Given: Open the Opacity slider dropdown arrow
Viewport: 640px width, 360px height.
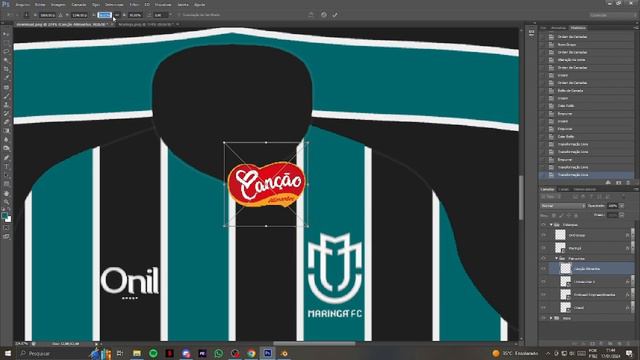Looking at the screenshot, I should pyautogui.click(x=622, y=206).
